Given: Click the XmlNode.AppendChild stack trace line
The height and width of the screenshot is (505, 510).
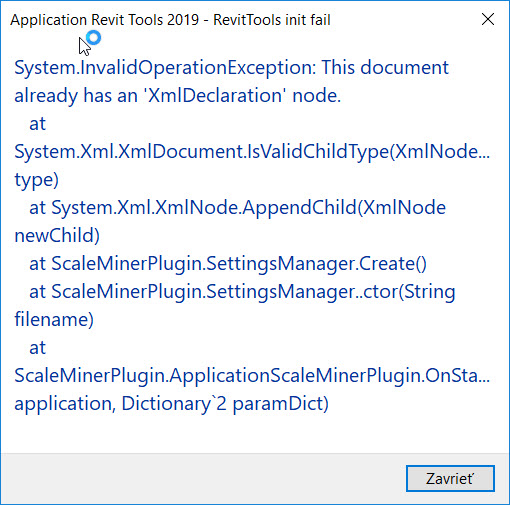Looking at the screenshot, I should (x=237, y=208).
